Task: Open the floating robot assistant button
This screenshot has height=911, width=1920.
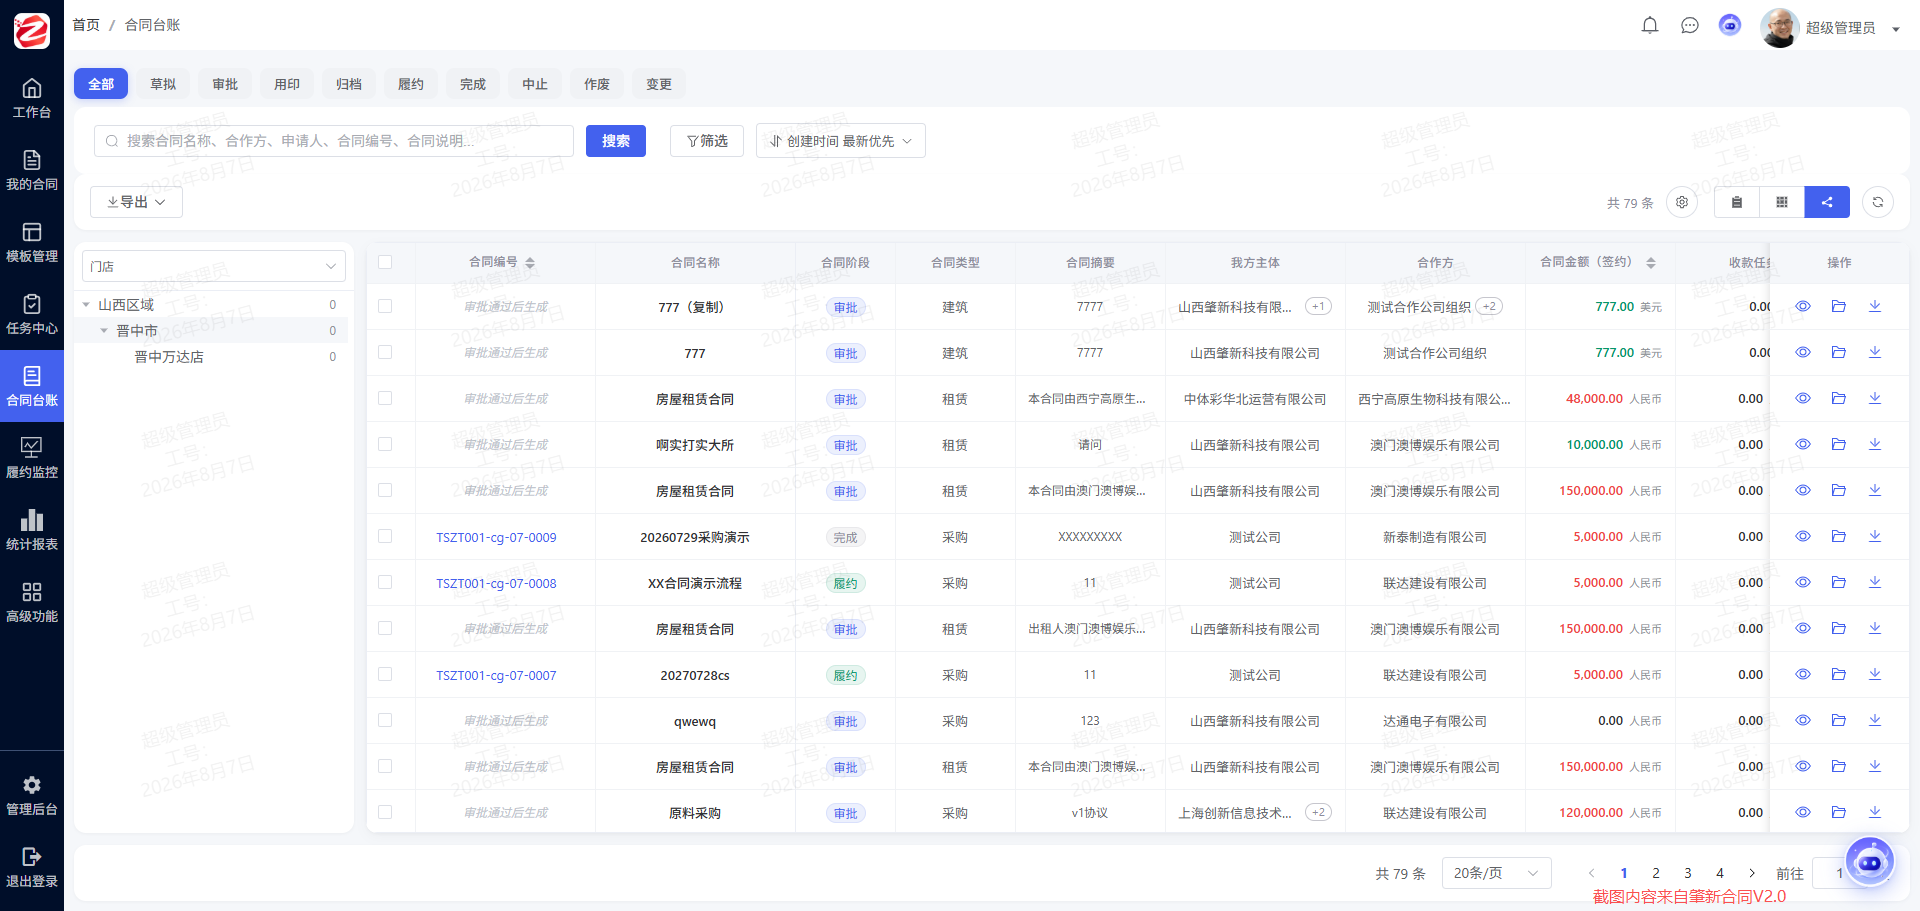Action: point(1869,861)
